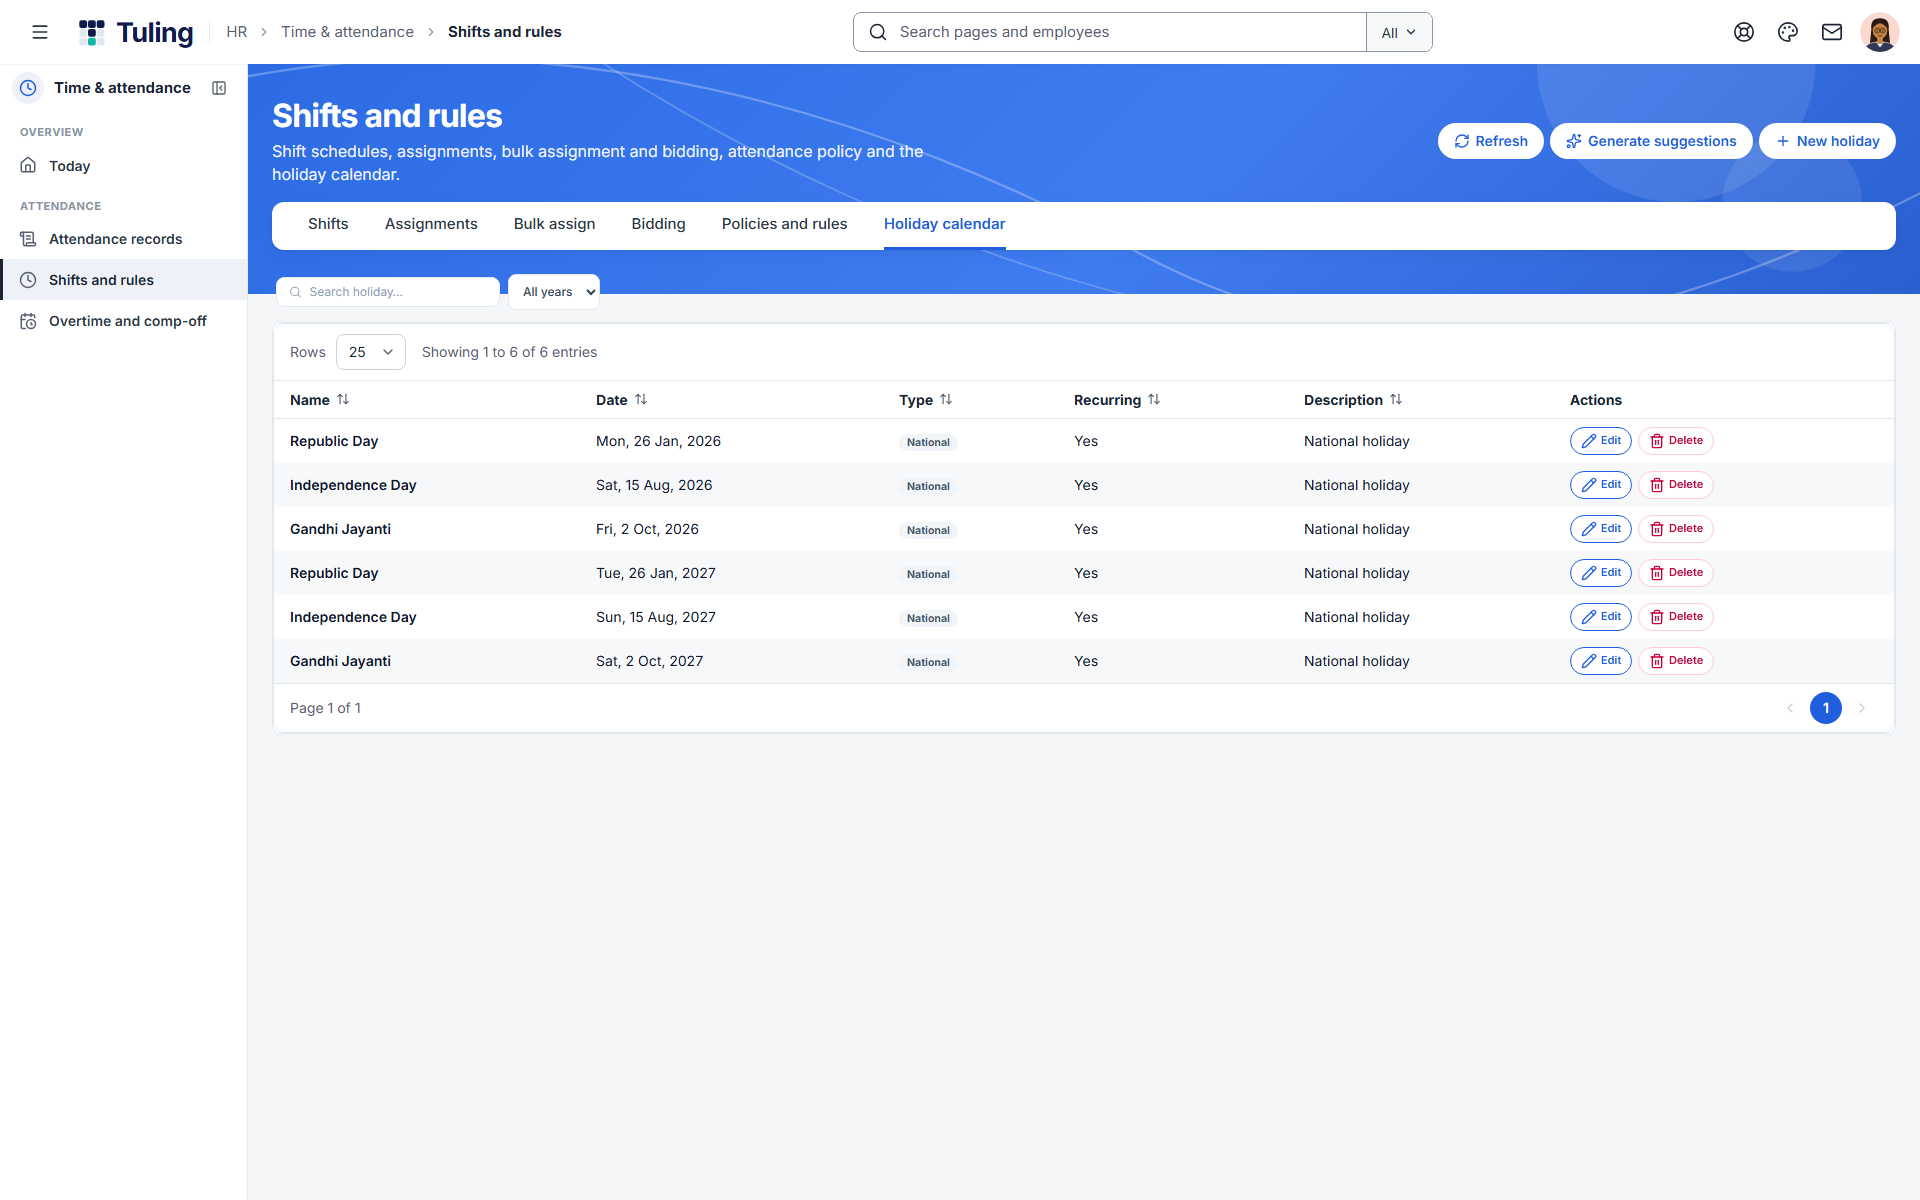Click the New holiday button
1920x1200 pixels.
point(1827,141)
